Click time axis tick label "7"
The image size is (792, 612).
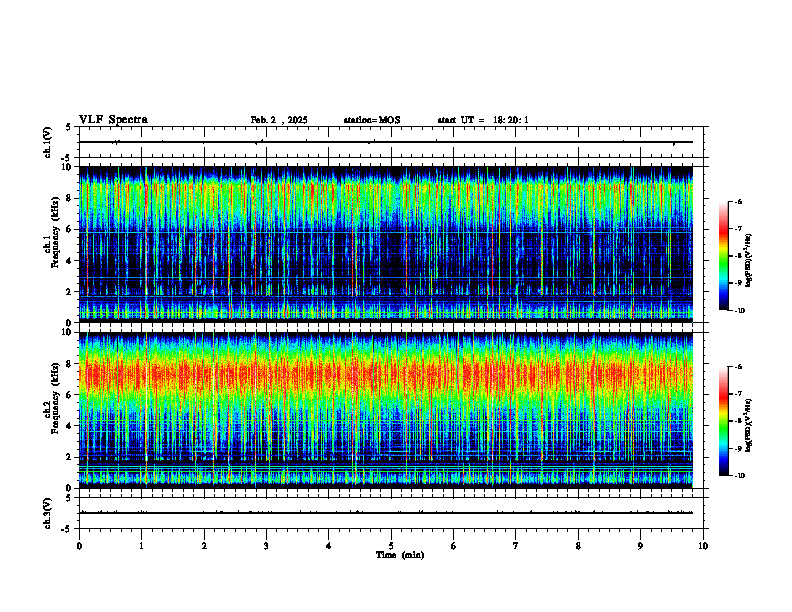tap(516, 546)
